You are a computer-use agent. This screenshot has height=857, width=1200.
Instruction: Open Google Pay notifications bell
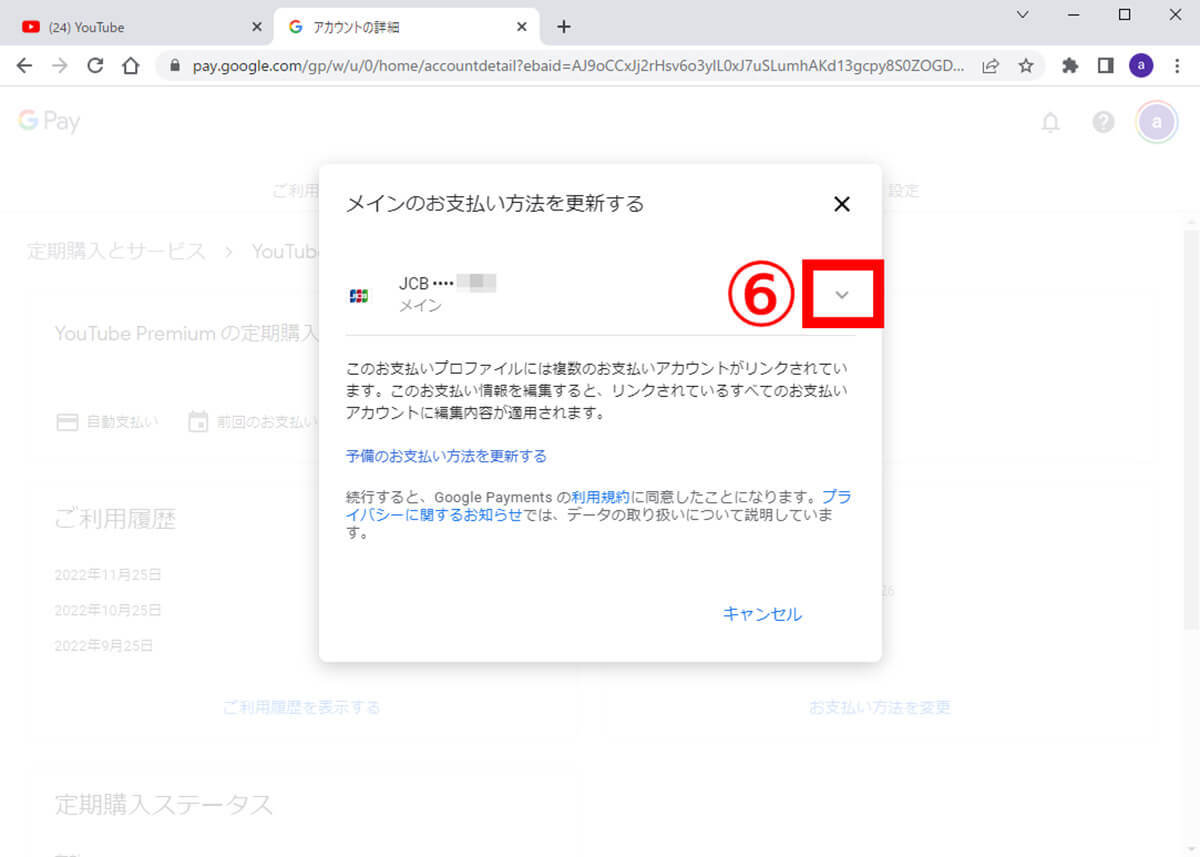(1050, 122)
